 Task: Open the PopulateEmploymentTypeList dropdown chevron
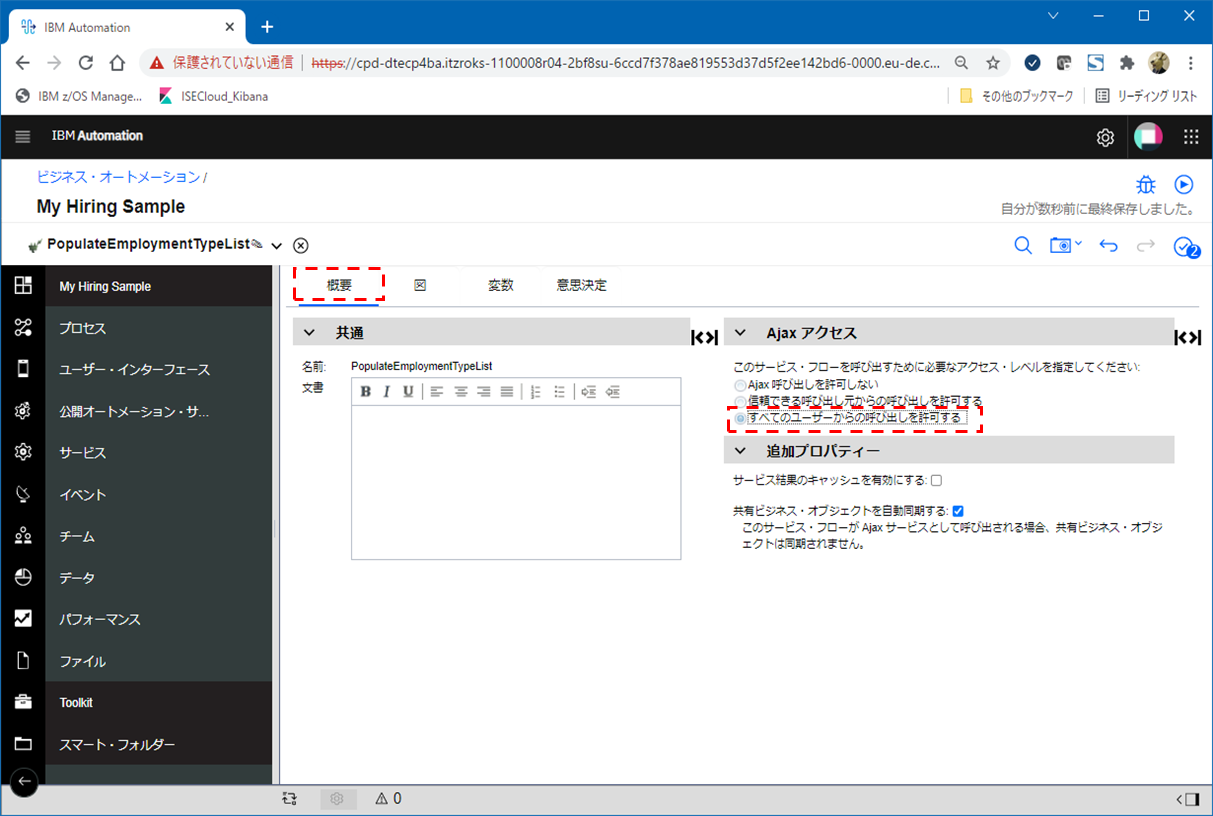277,246
